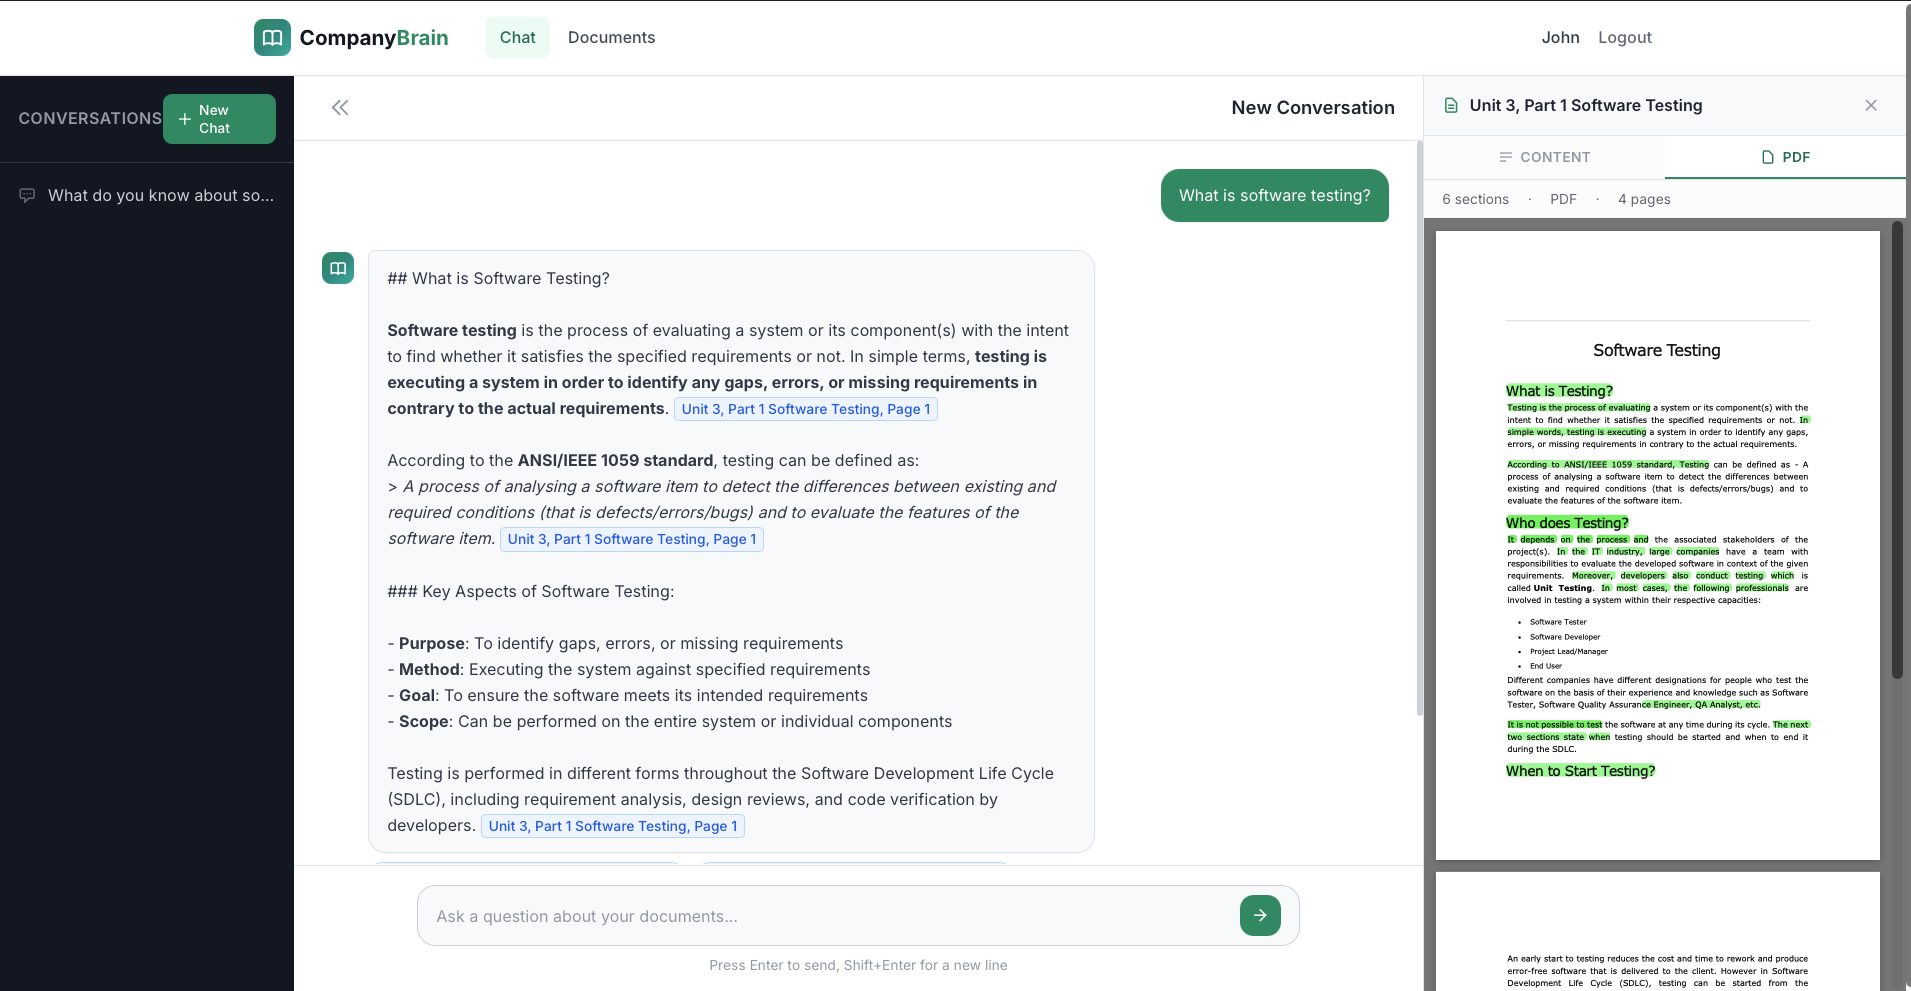Switch to the PDF tab

tap(1785, 157)
